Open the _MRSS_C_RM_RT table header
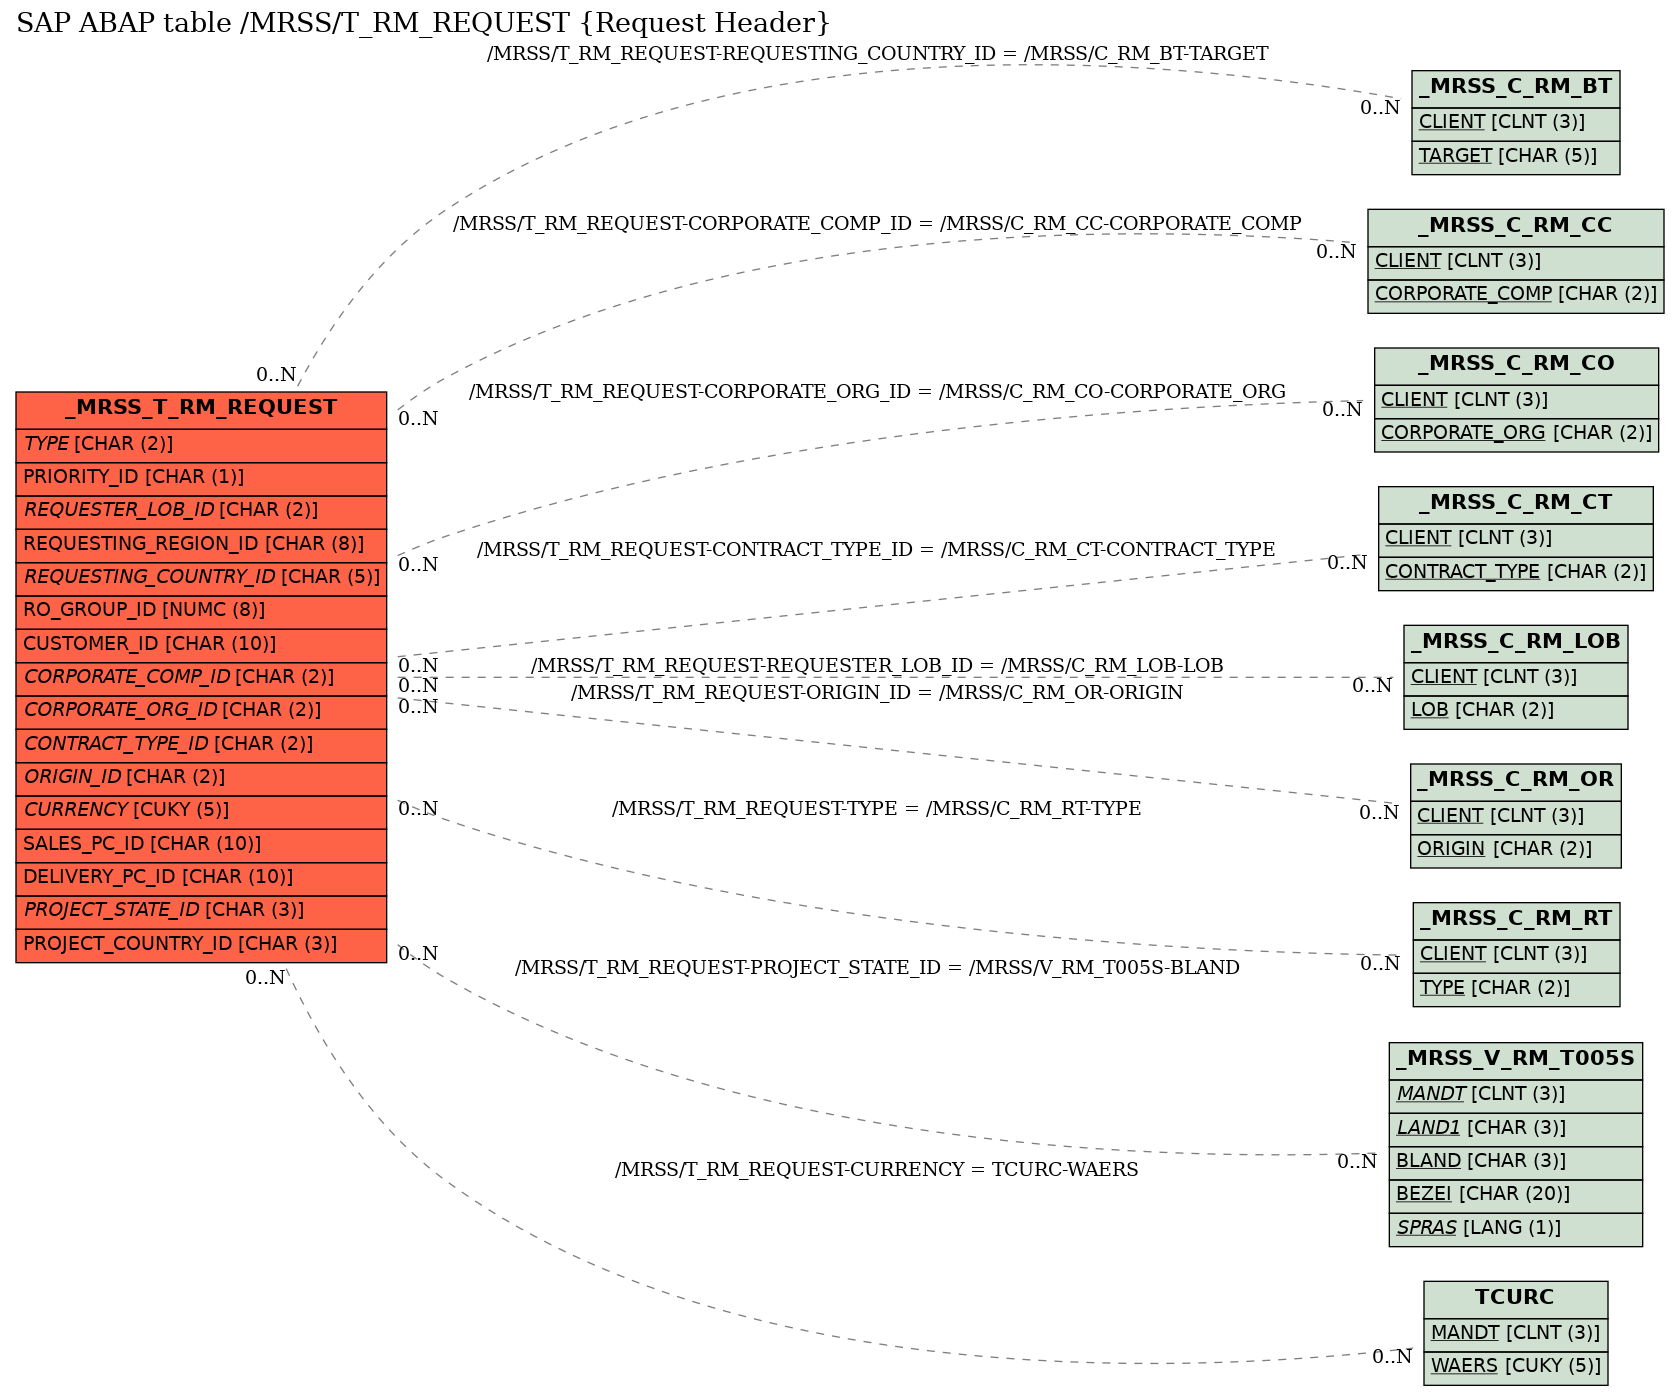Viewport: 1680px width, 1396px height. pos(1515,920)
